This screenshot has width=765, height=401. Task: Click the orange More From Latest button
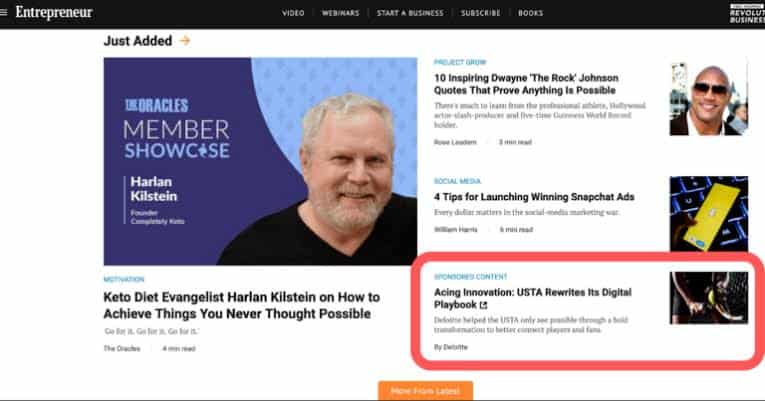[425, 391]
